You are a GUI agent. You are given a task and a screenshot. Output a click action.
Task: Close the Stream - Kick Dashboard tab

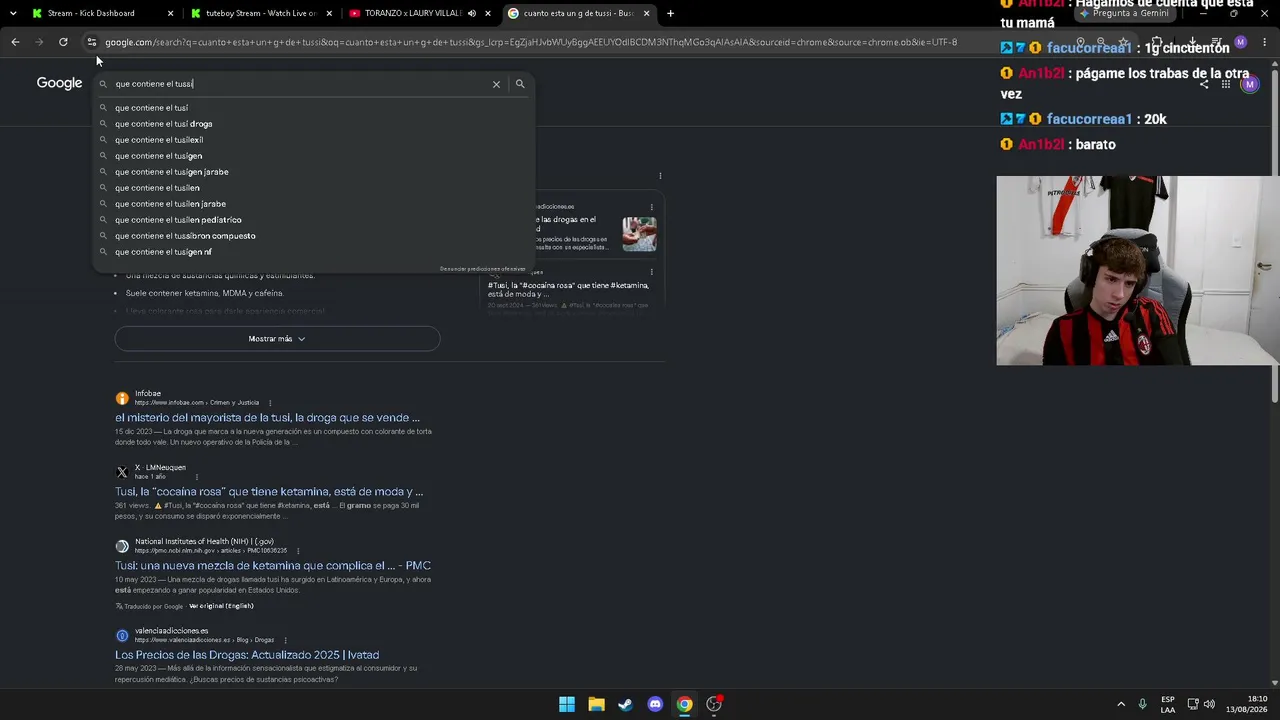170,14
